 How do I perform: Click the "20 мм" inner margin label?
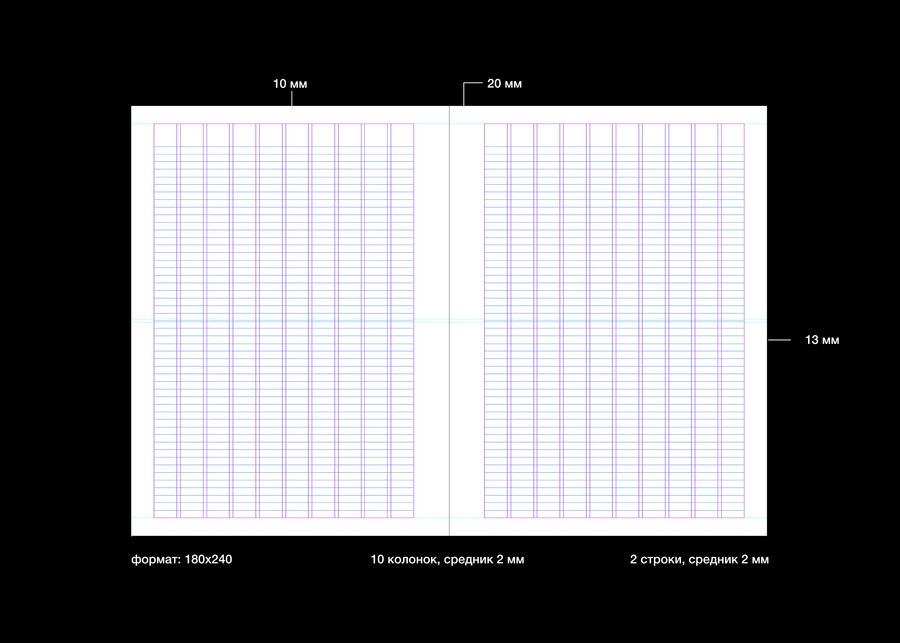(505, 84)
